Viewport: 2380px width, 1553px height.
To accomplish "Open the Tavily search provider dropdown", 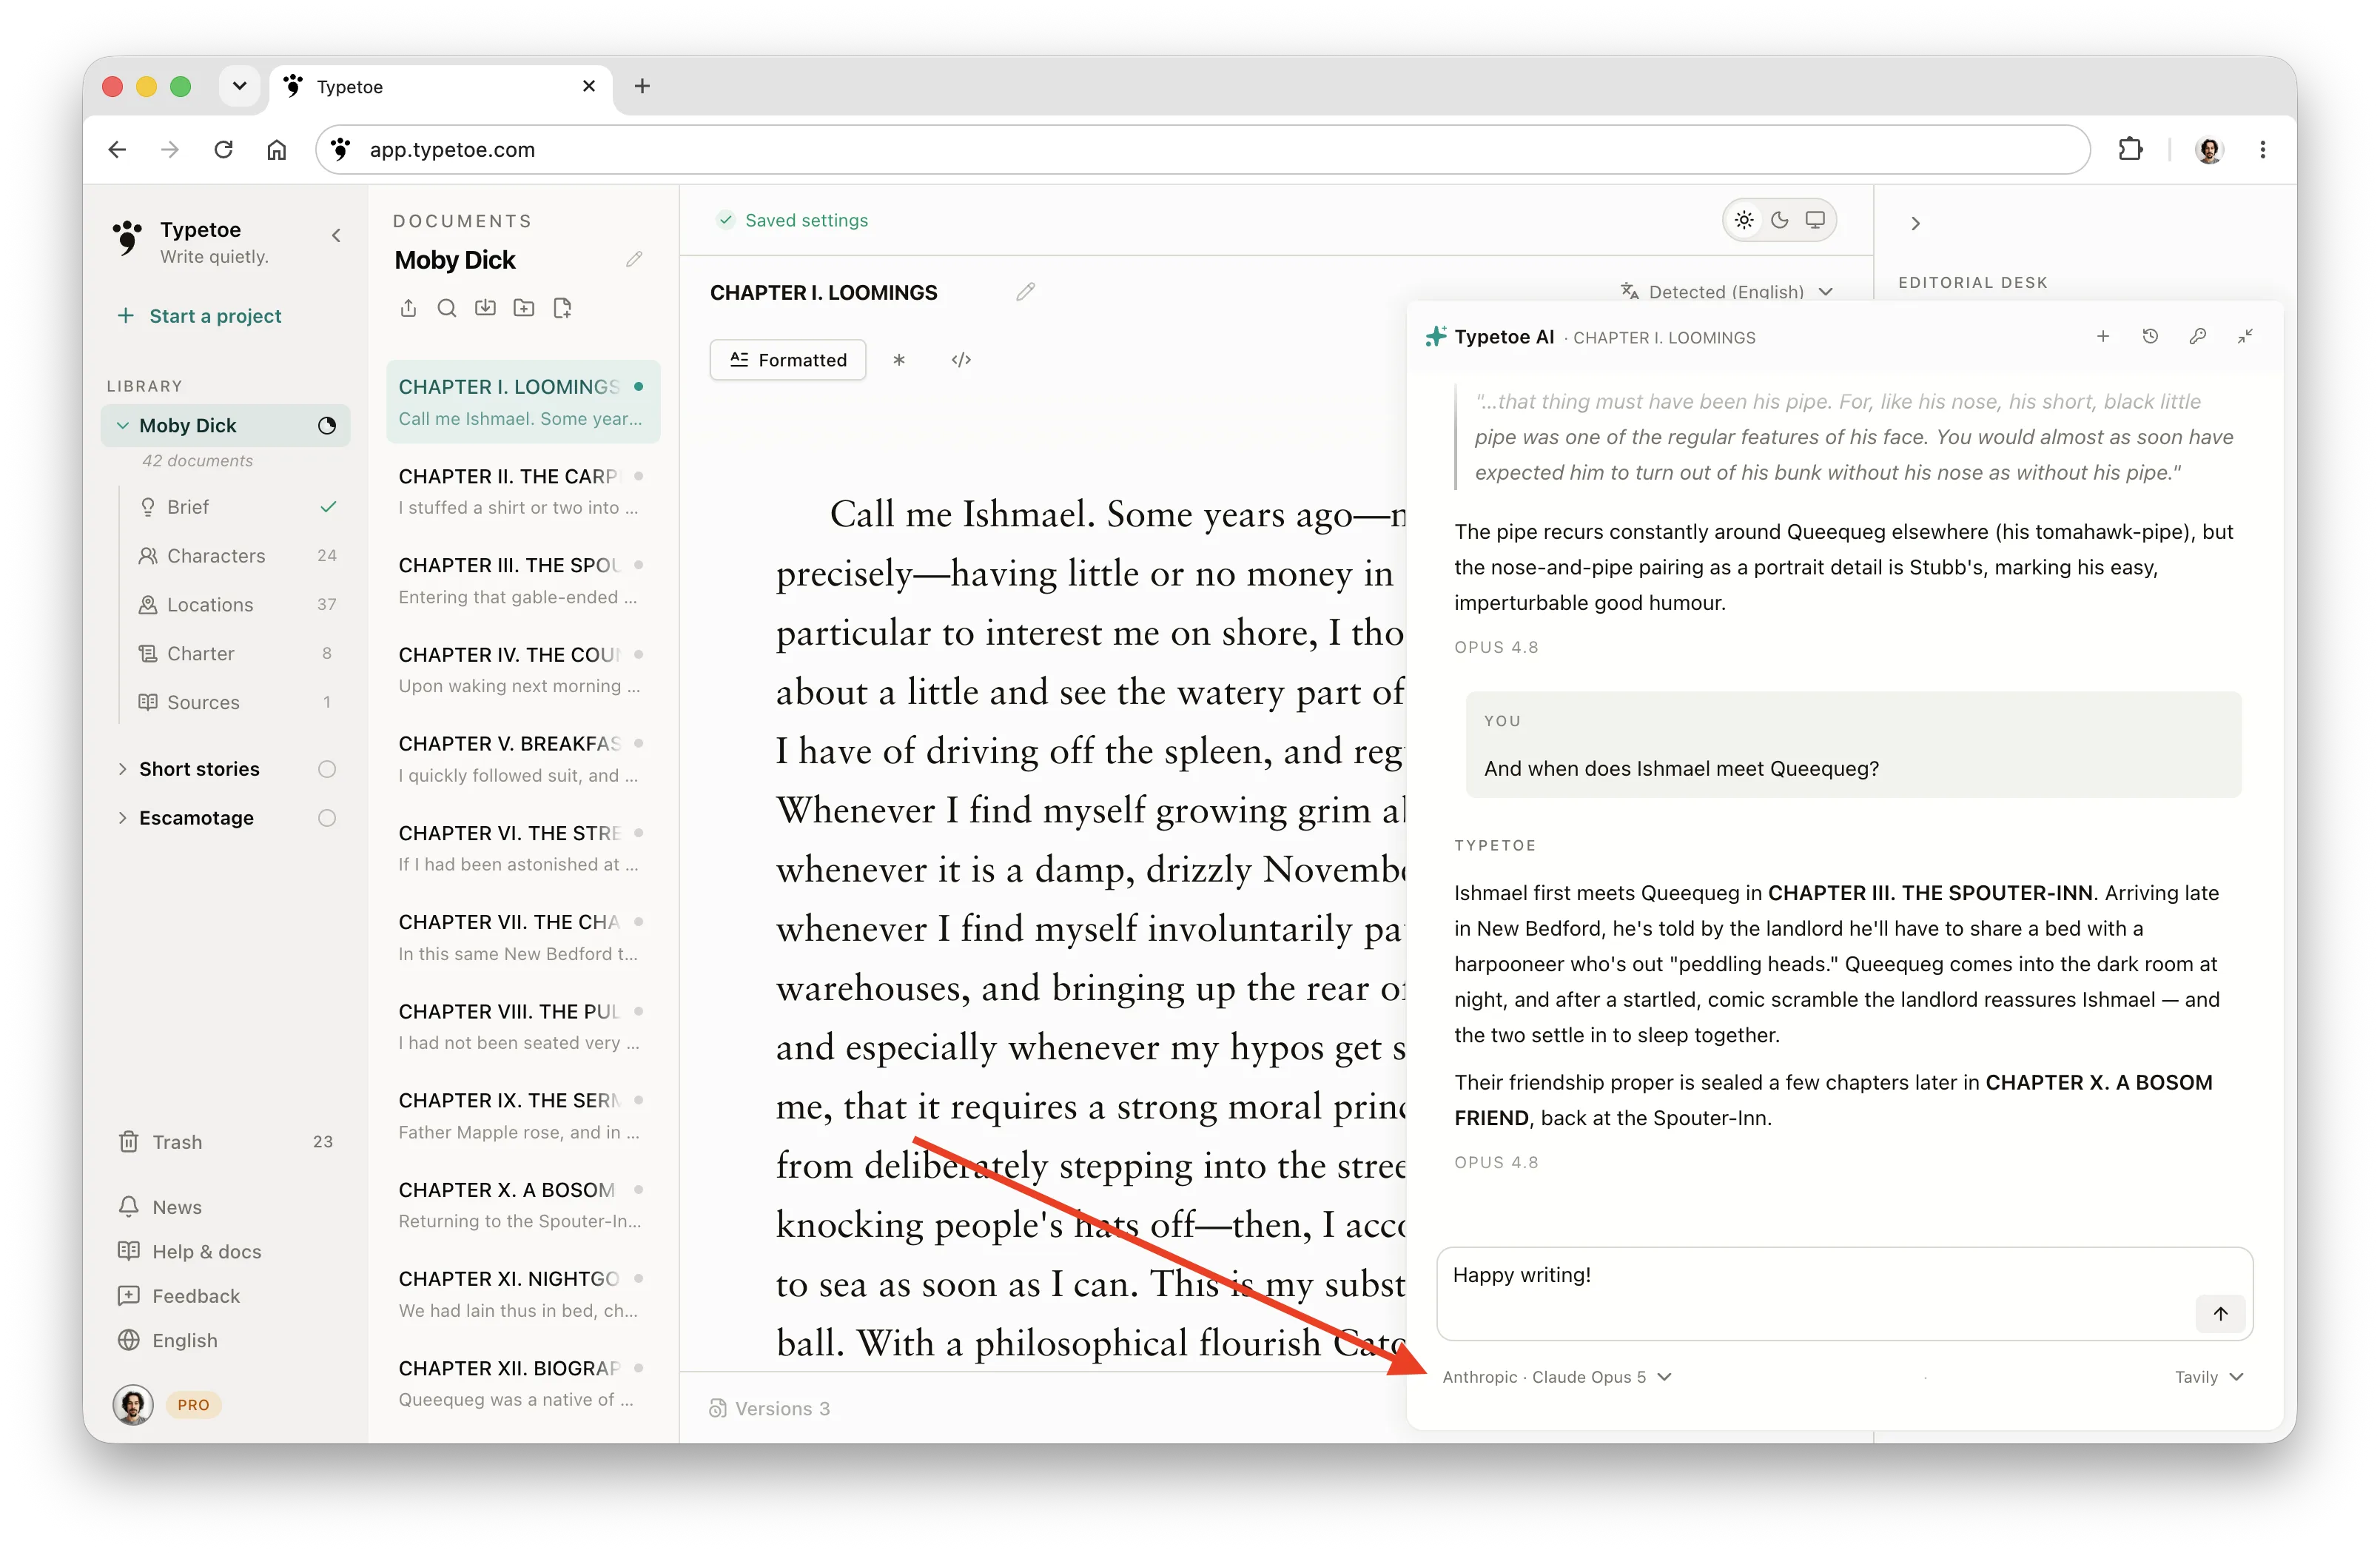I will pos(2209,1377).
